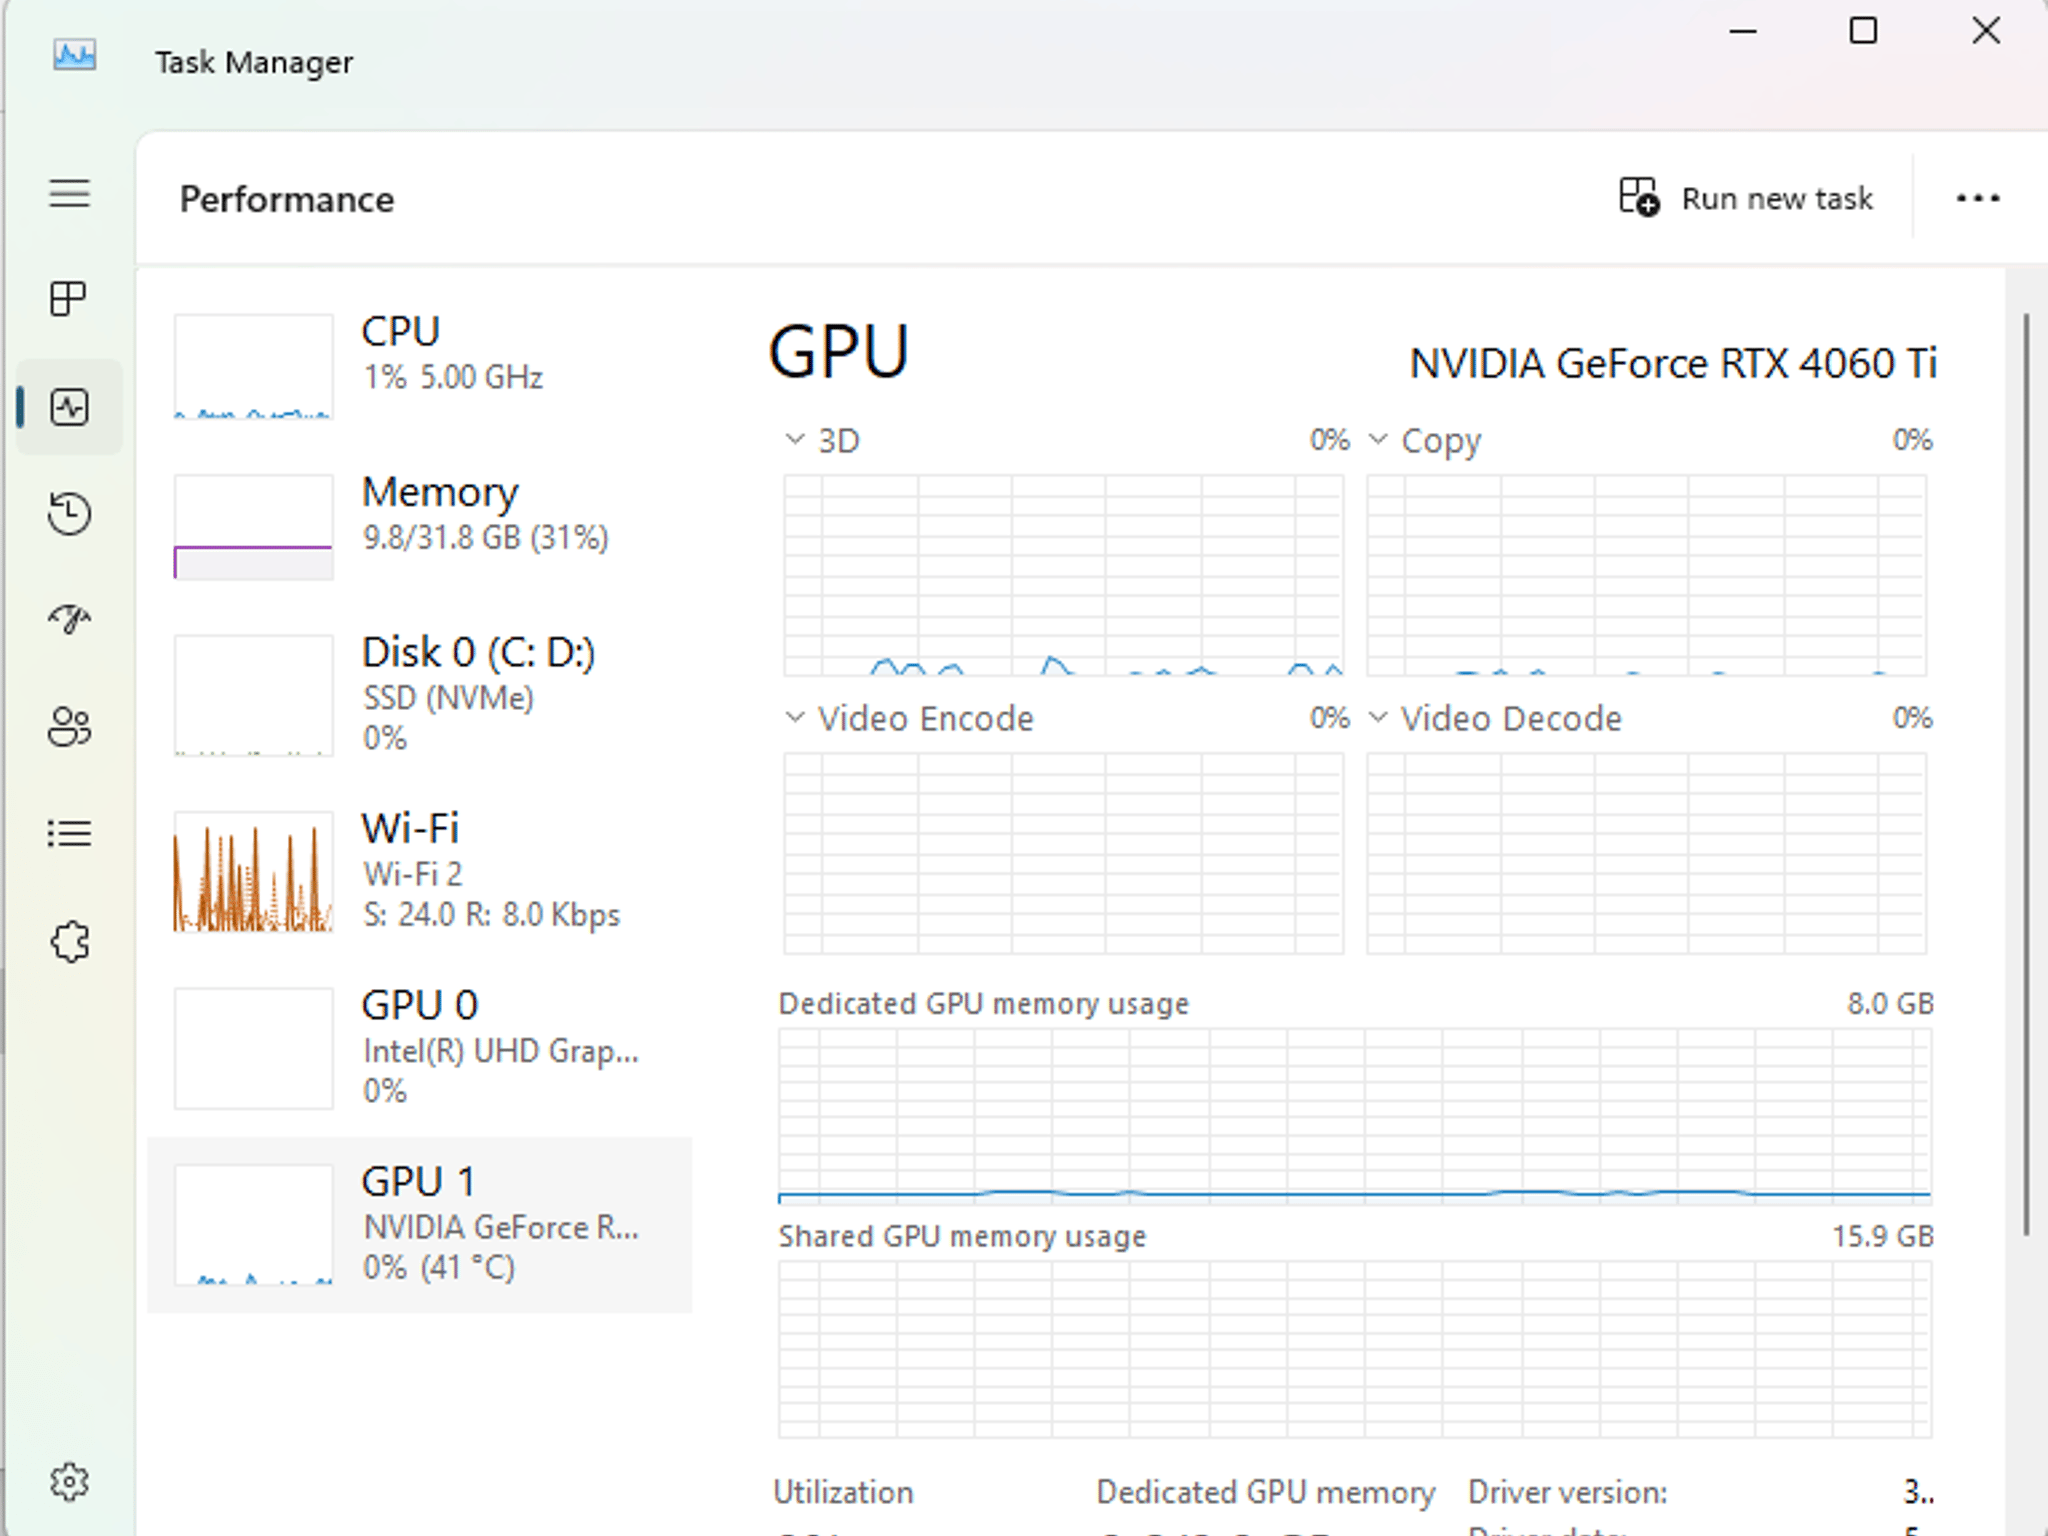This screenshot has height=1536, width=2048.
Task: Select the Memory performance entry
Action: [420, 526]
